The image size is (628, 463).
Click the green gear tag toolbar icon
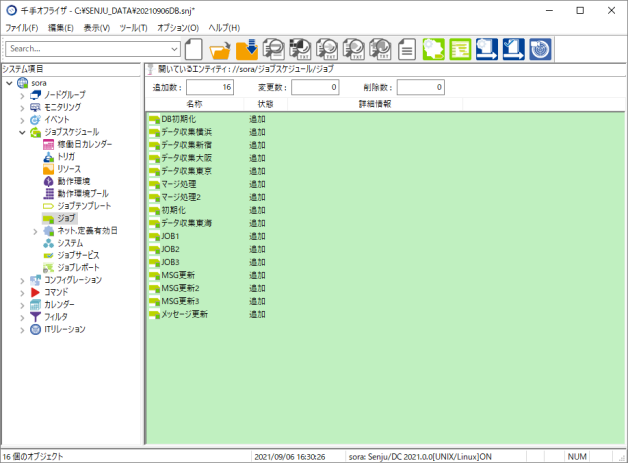point(433,49)
